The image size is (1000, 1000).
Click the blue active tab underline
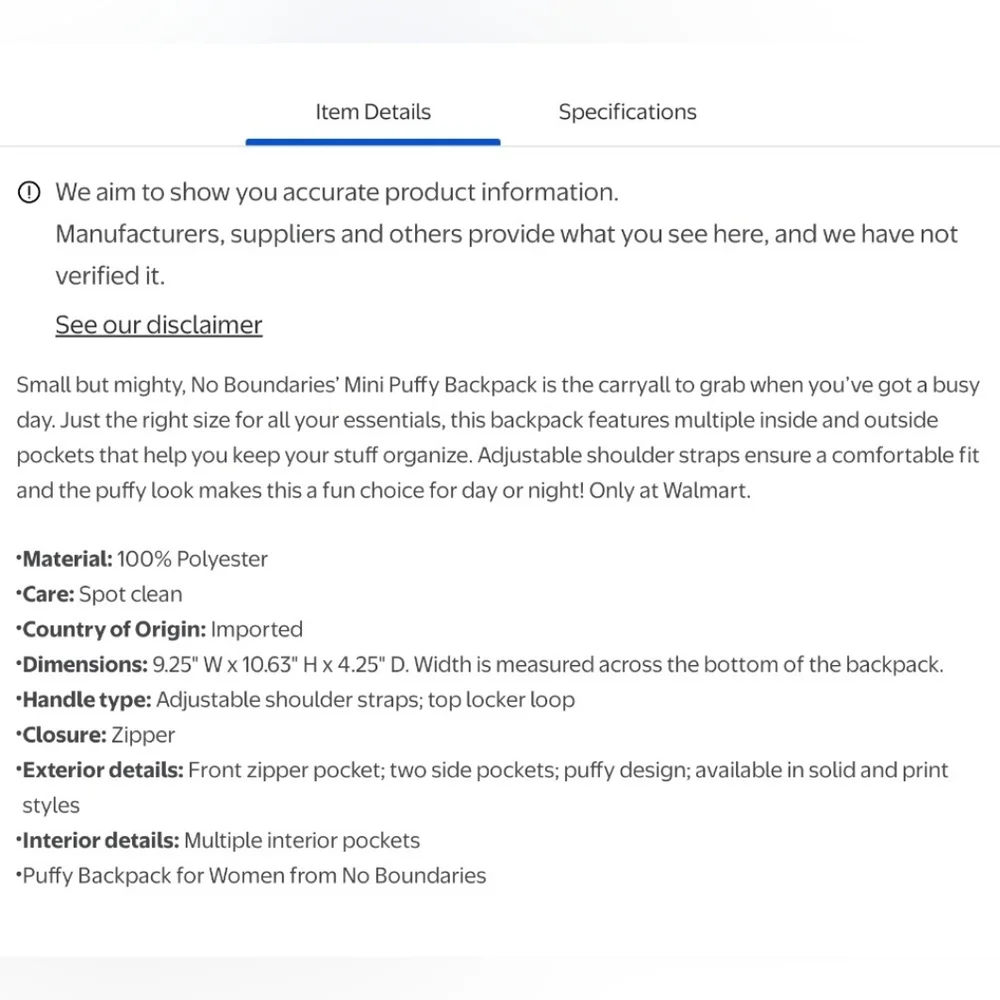pos(373,142)
